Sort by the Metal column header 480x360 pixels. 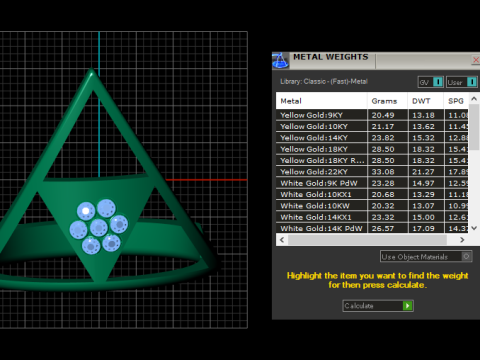pyautogui.click(x=321, y=101)
